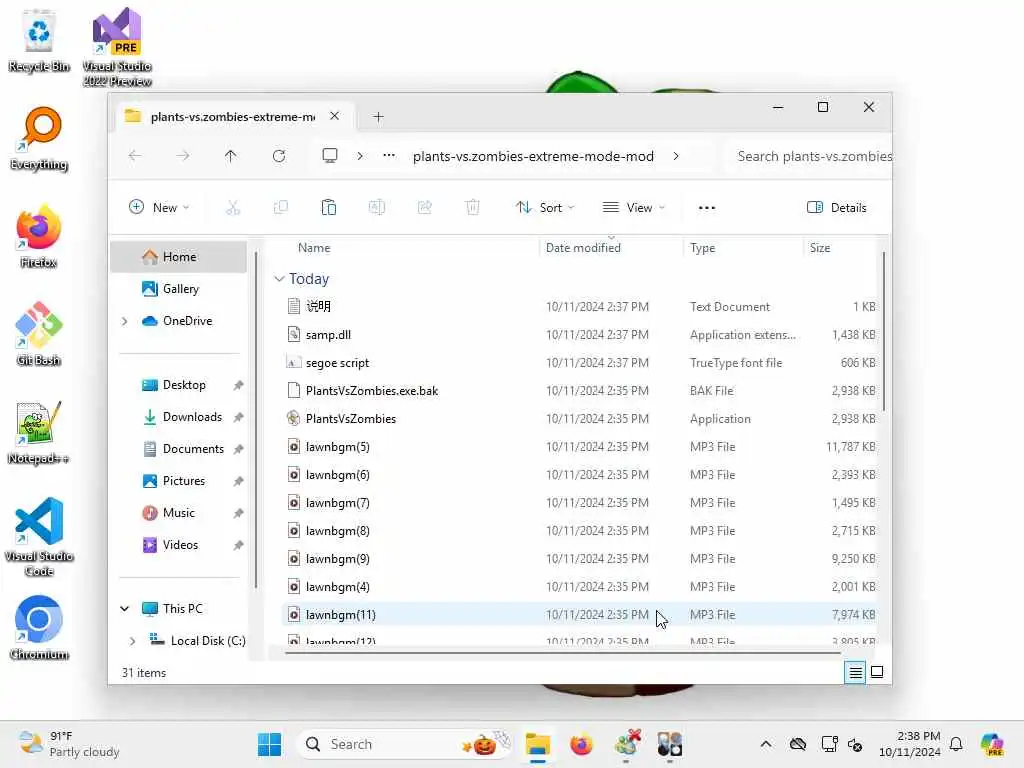This screenshot has height=768, width=1024.
Task: Select Visual Studio Code desktop shortcut
Action: 39,537
